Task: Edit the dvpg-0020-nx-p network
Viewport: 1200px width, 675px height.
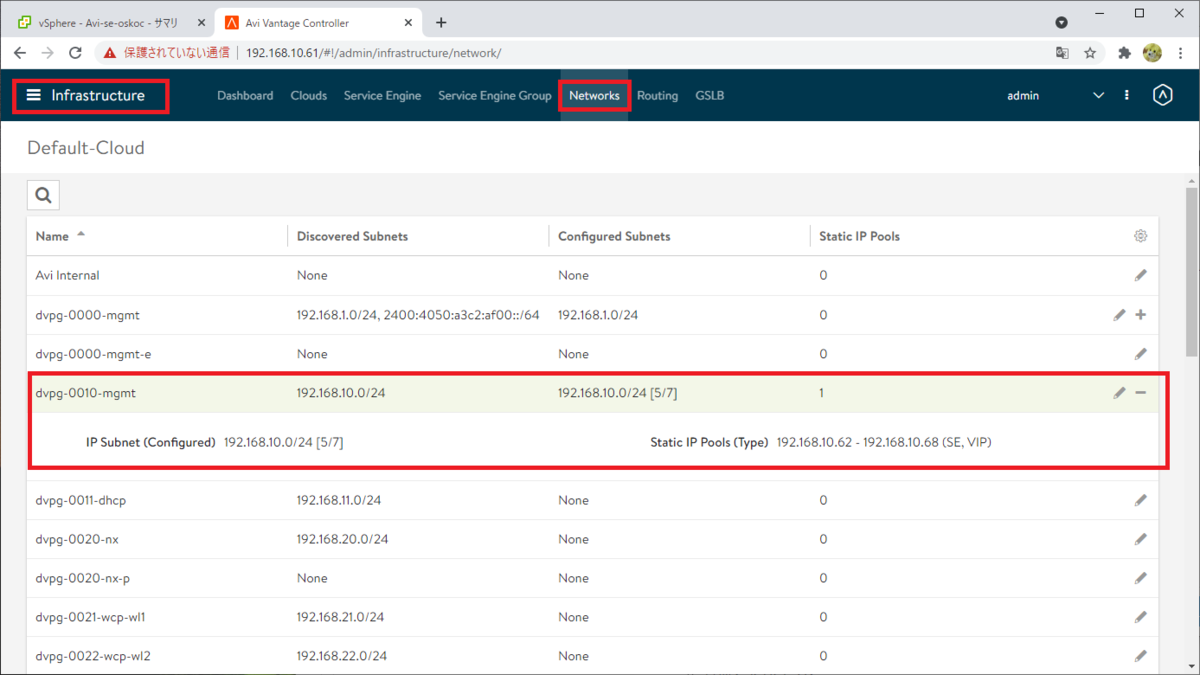Action: tap(1140, 578)
